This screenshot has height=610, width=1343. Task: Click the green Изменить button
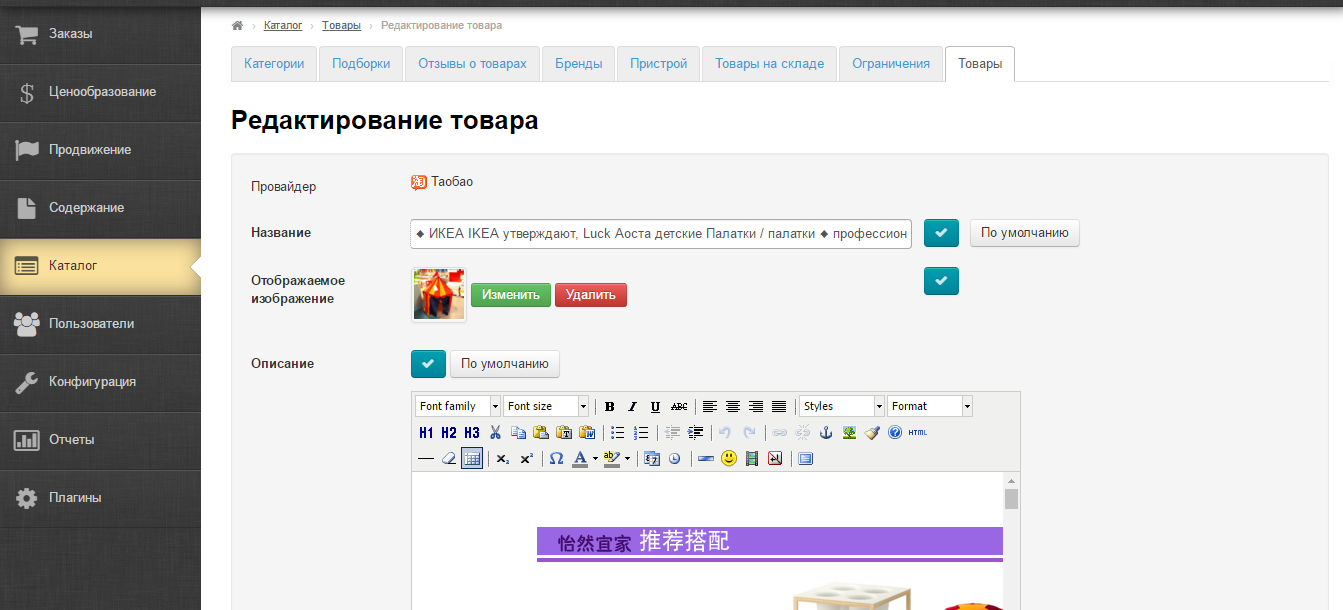coord(511,295)
